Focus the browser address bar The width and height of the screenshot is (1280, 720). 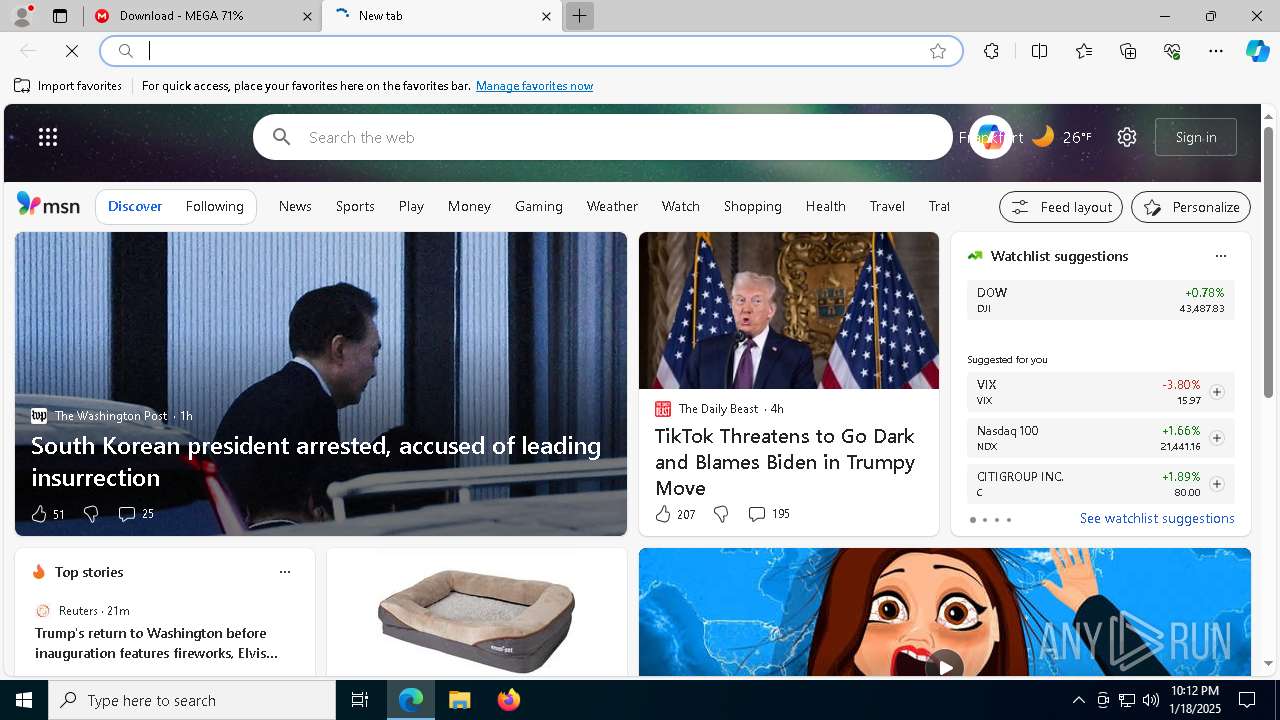click(531, 51)
